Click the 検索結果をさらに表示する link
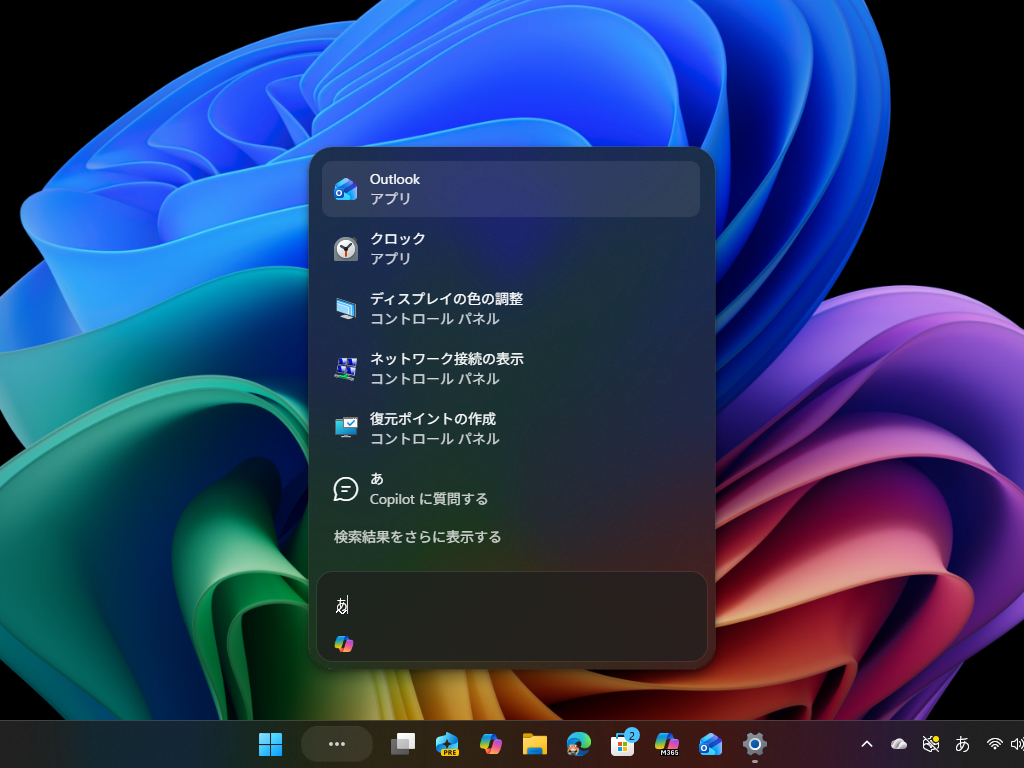 point(416,537)
